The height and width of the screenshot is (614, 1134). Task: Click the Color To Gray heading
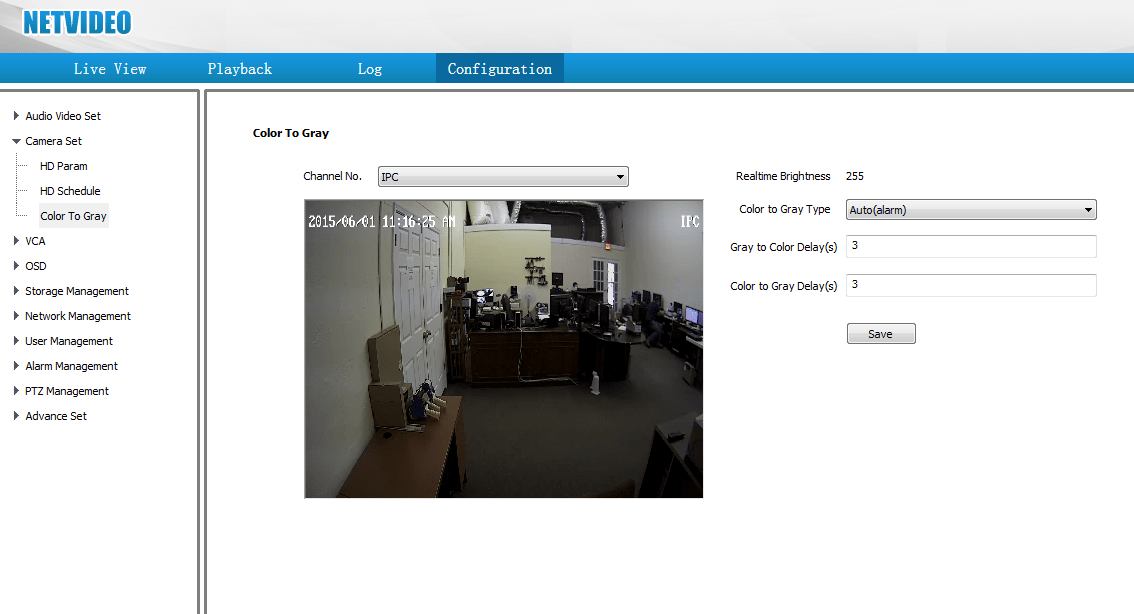291,133
